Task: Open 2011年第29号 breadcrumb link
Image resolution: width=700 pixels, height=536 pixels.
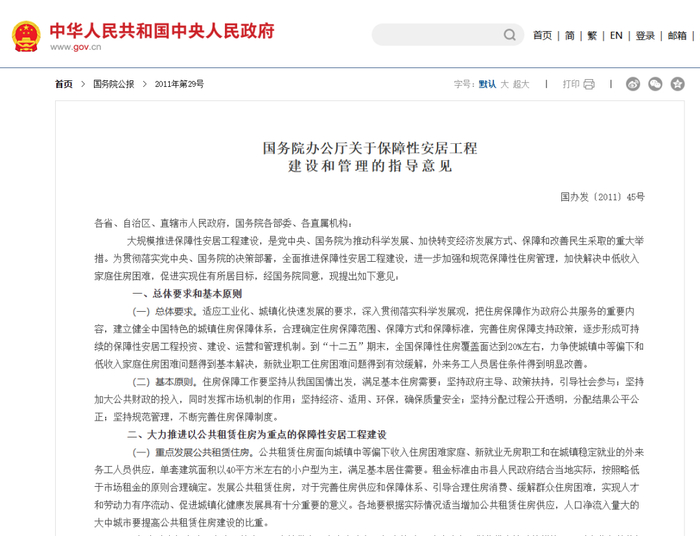Action: (x=179, y=84)
